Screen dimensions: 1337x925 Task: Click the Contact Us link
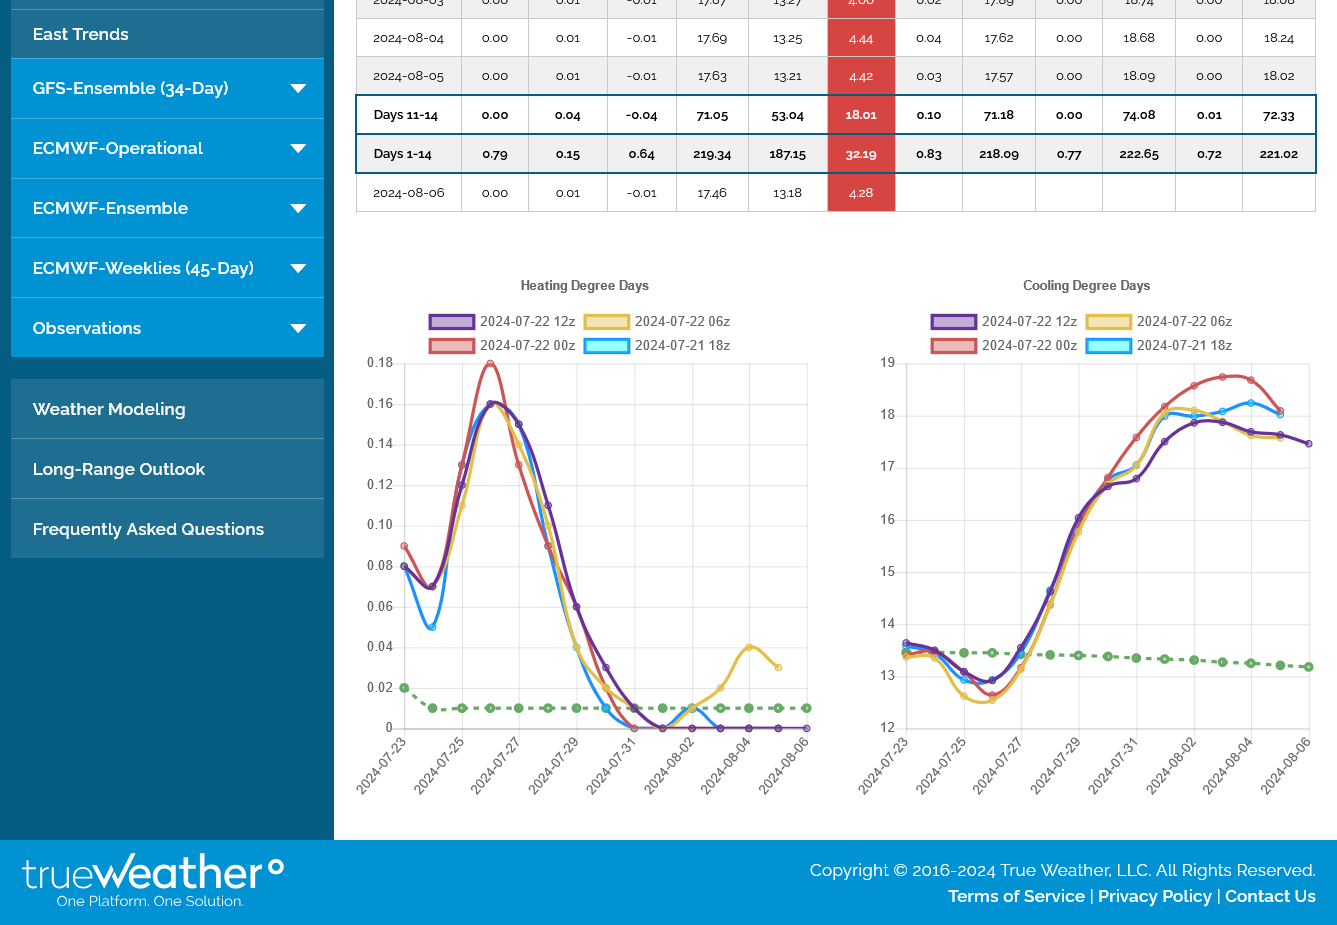coord(1270,897)
